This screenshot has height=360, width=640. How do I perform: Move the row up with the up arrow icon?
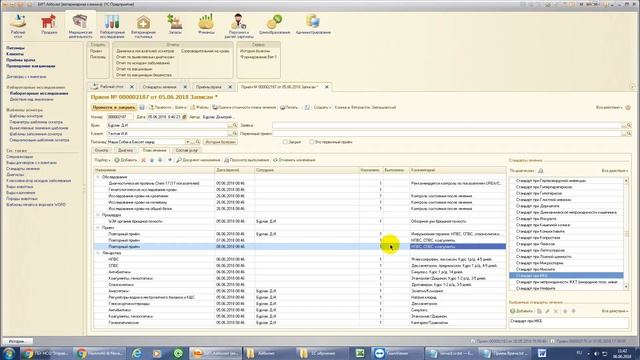152,160
